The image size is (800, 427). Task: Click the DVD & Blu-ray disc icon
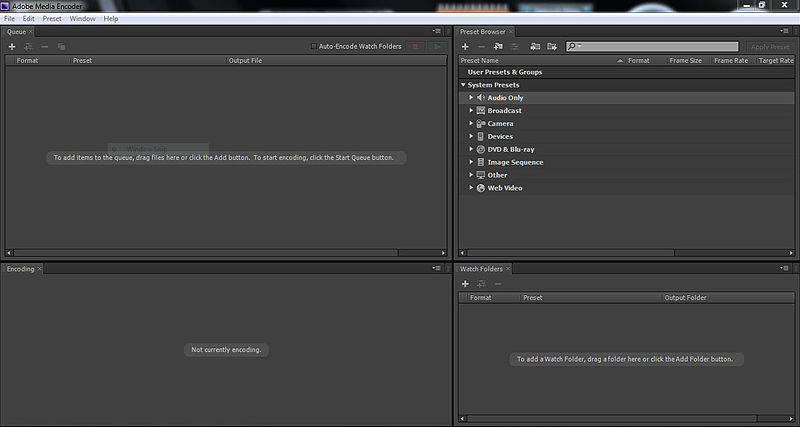pyautogui.click(x=481, y=149)
